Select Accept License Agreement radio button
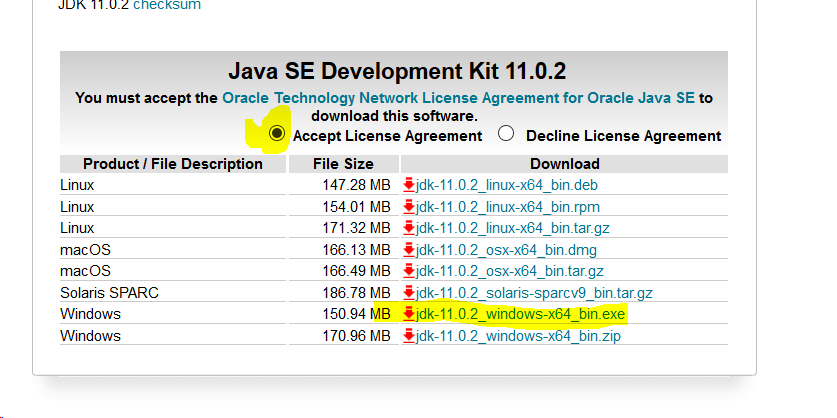This screenshot has height=418, width=837. (277, 133)
